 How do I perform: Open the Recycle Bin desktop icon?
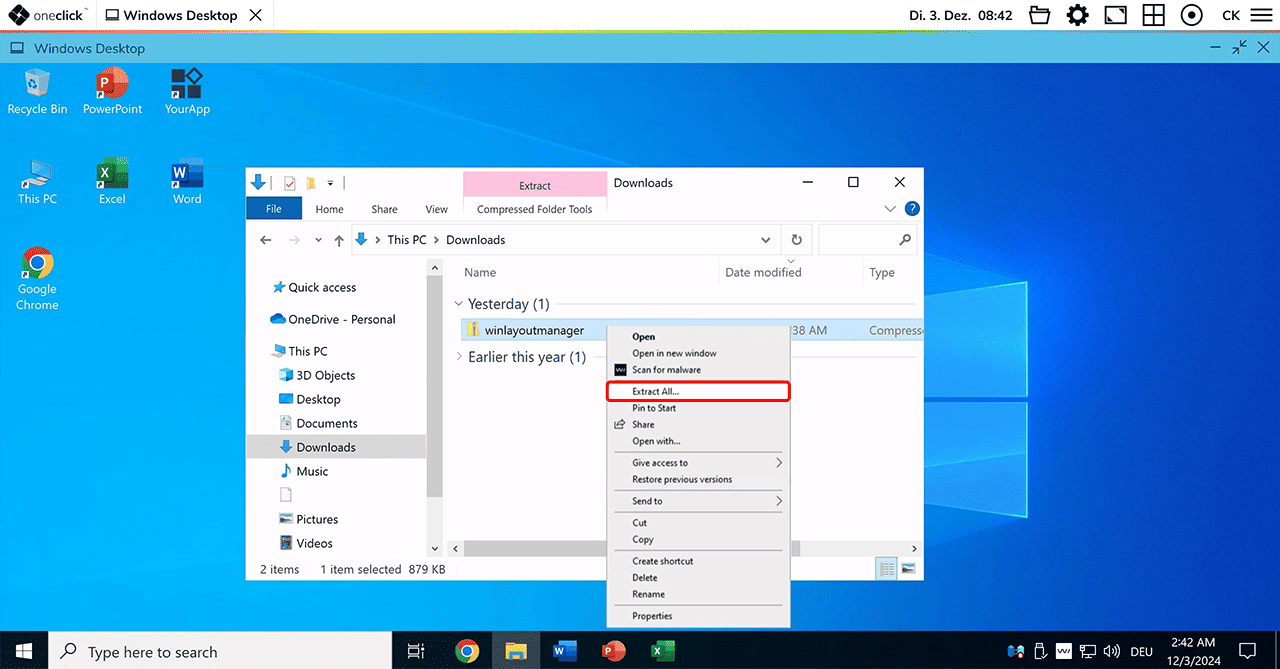pos(37,90)
